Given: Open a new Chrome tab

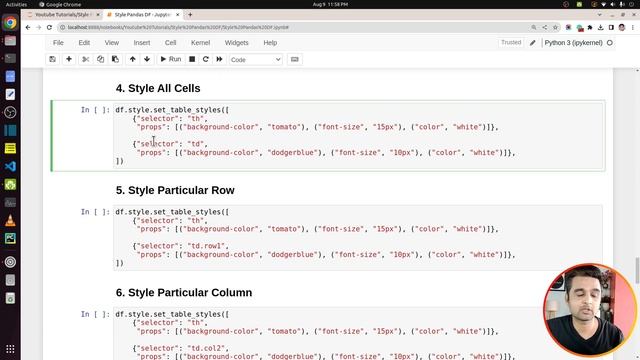Looking at the screenshot, I should [190, 15].
